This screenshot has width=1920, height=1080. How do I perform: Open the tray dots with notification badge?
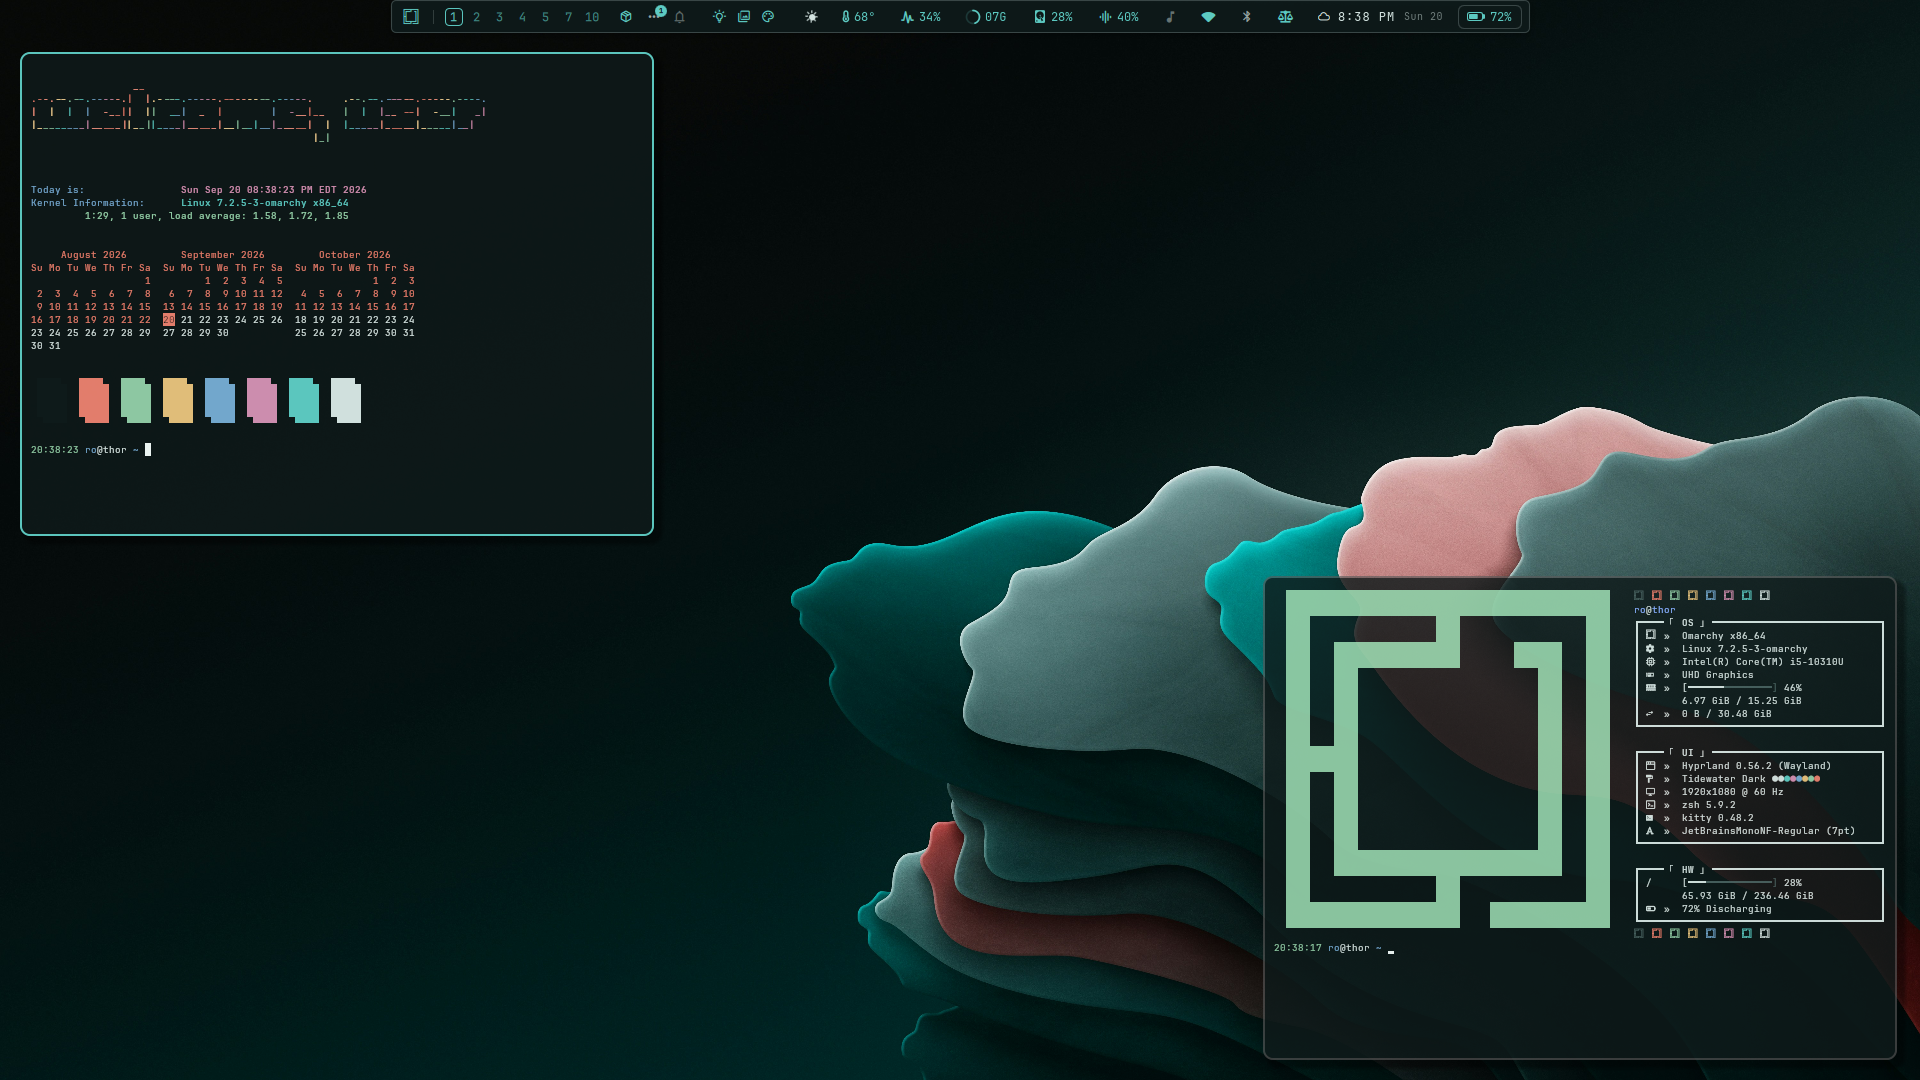point(656,15)
